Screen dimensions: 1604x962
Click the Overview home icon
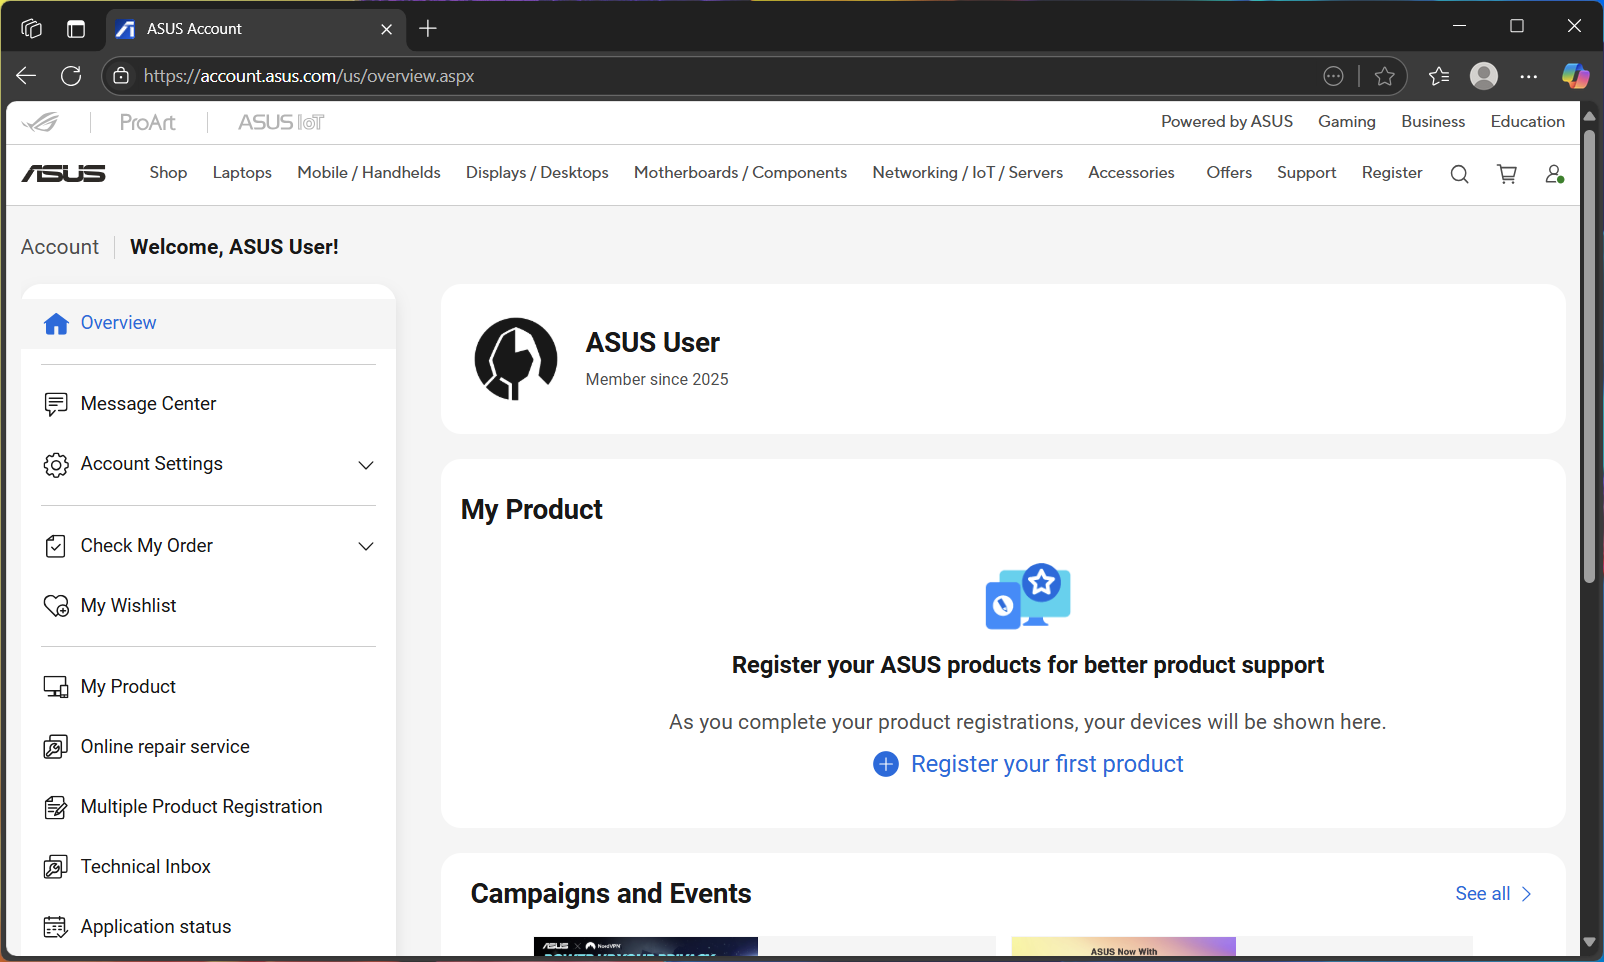click(56, 323)
